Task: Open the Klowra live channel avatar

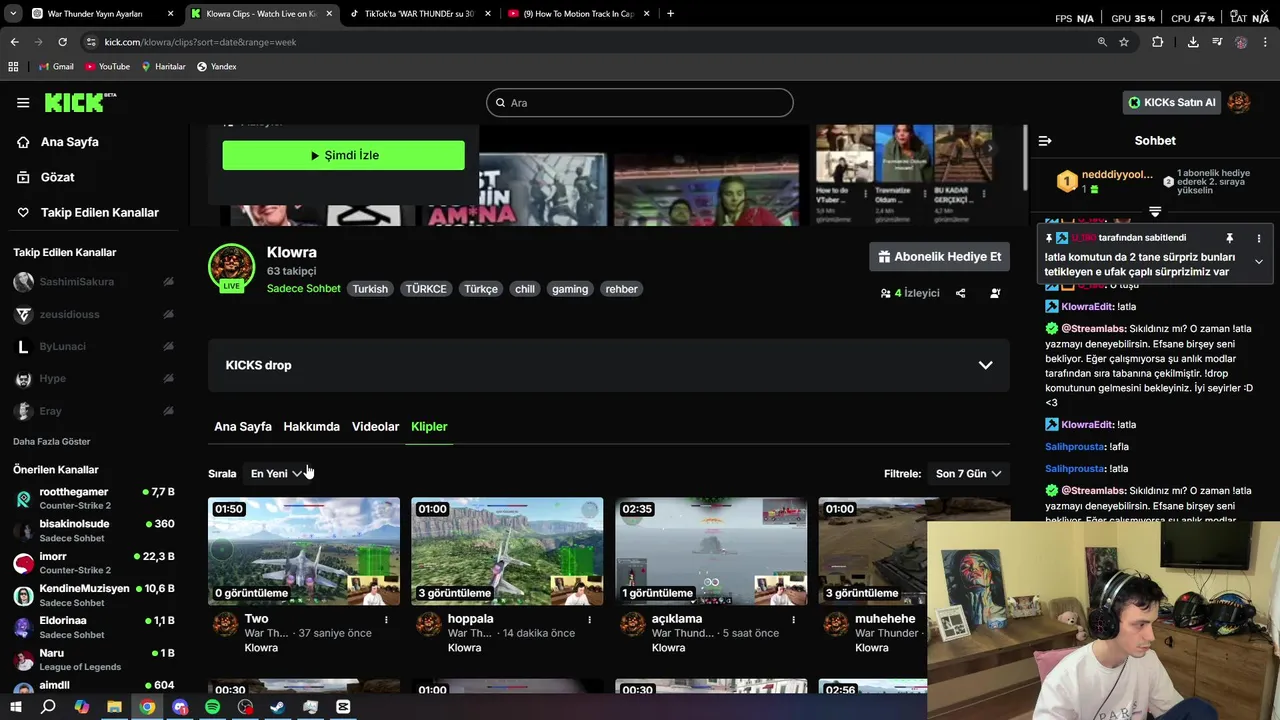Action: pos(231,268)
